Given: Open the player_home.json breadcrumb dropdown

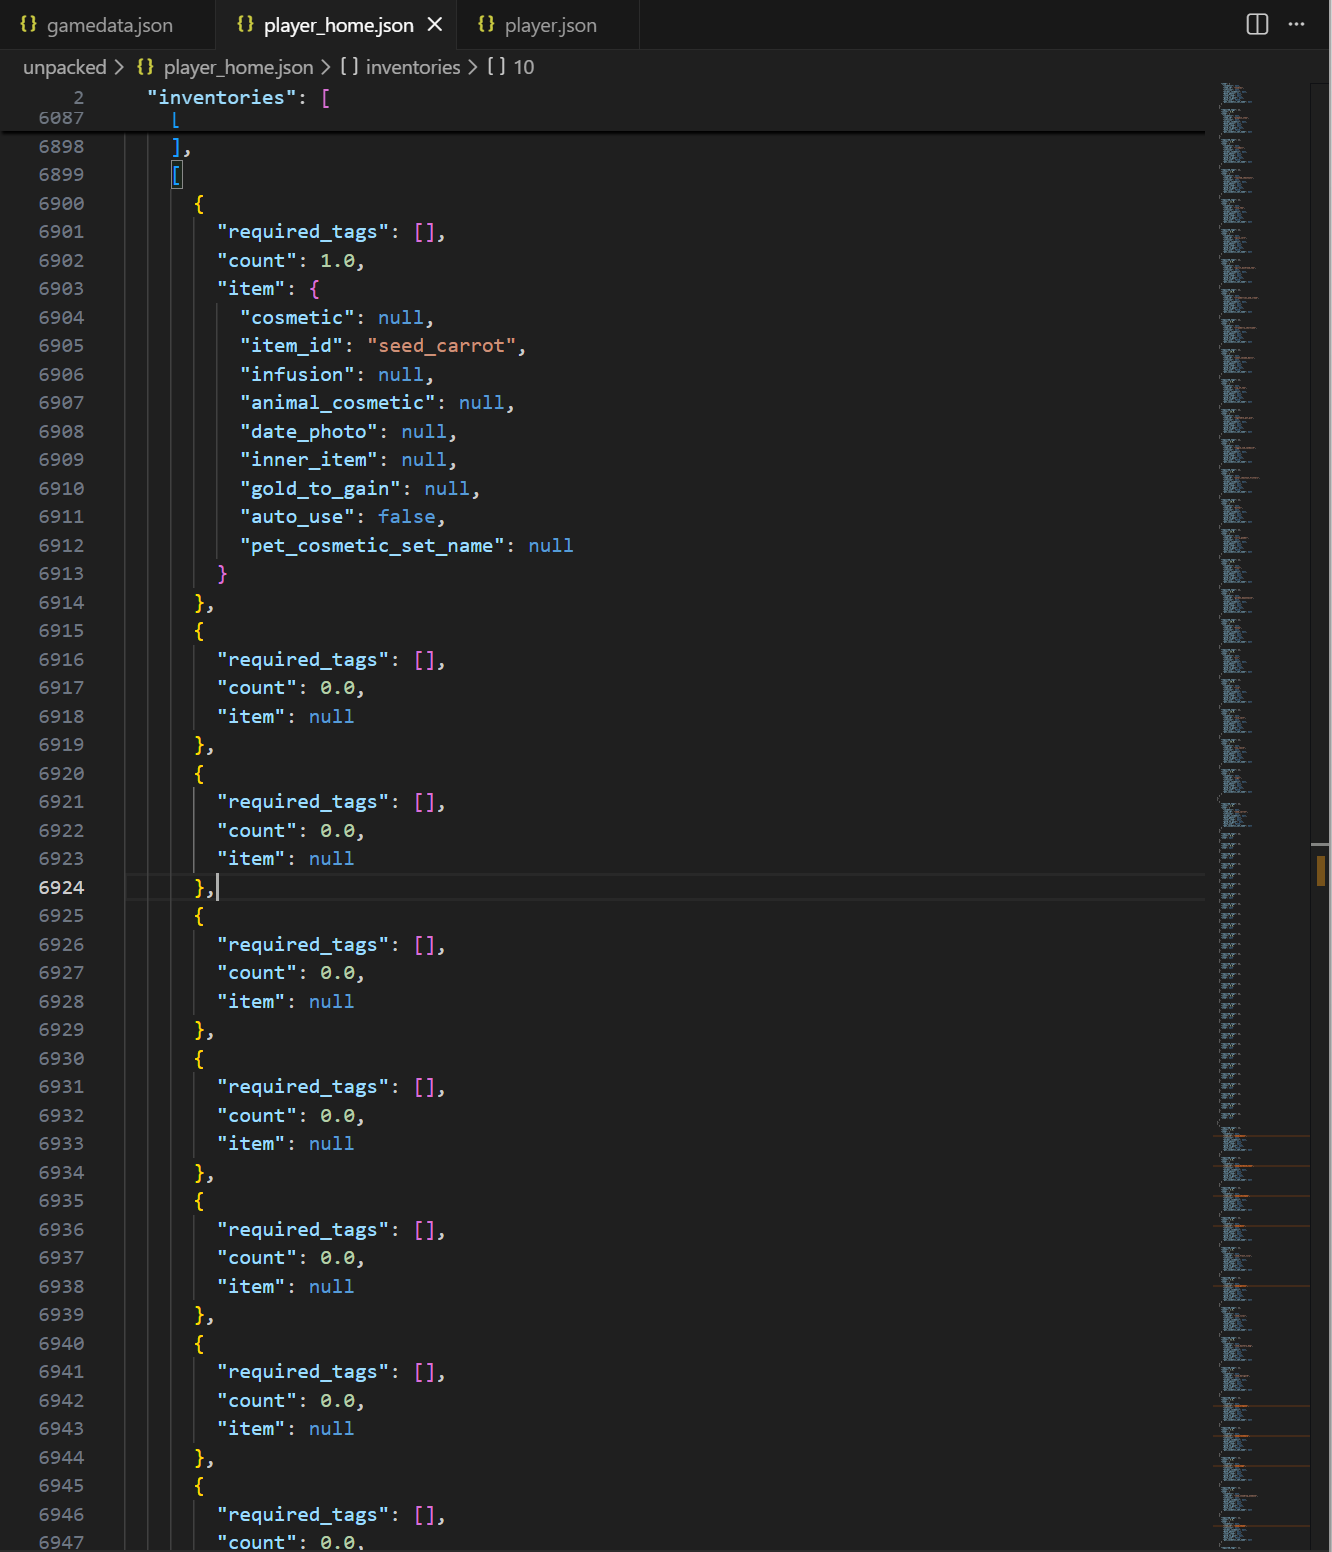Looking at the screenshot, I should click(x=238, y=67).
